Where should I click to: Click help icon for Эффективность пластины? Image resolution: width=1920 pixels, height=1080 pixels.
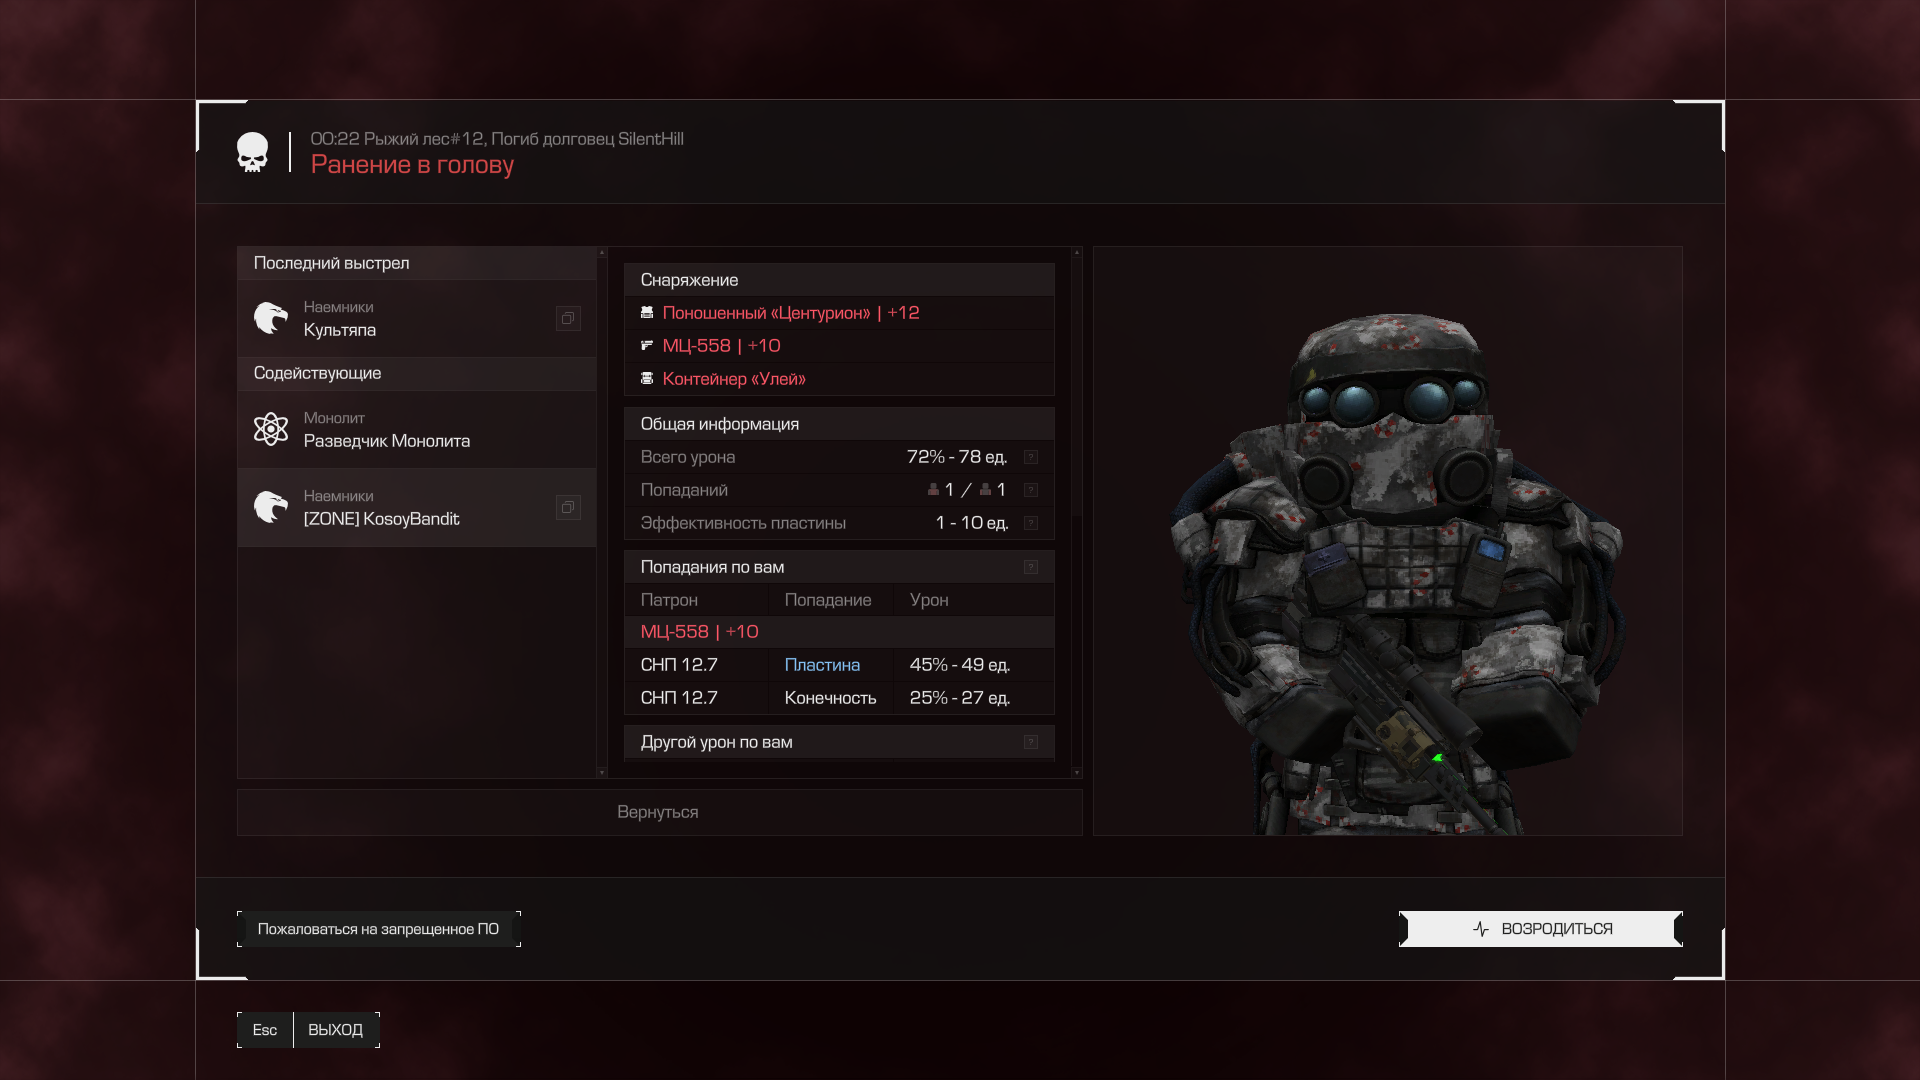[1031, 523]
